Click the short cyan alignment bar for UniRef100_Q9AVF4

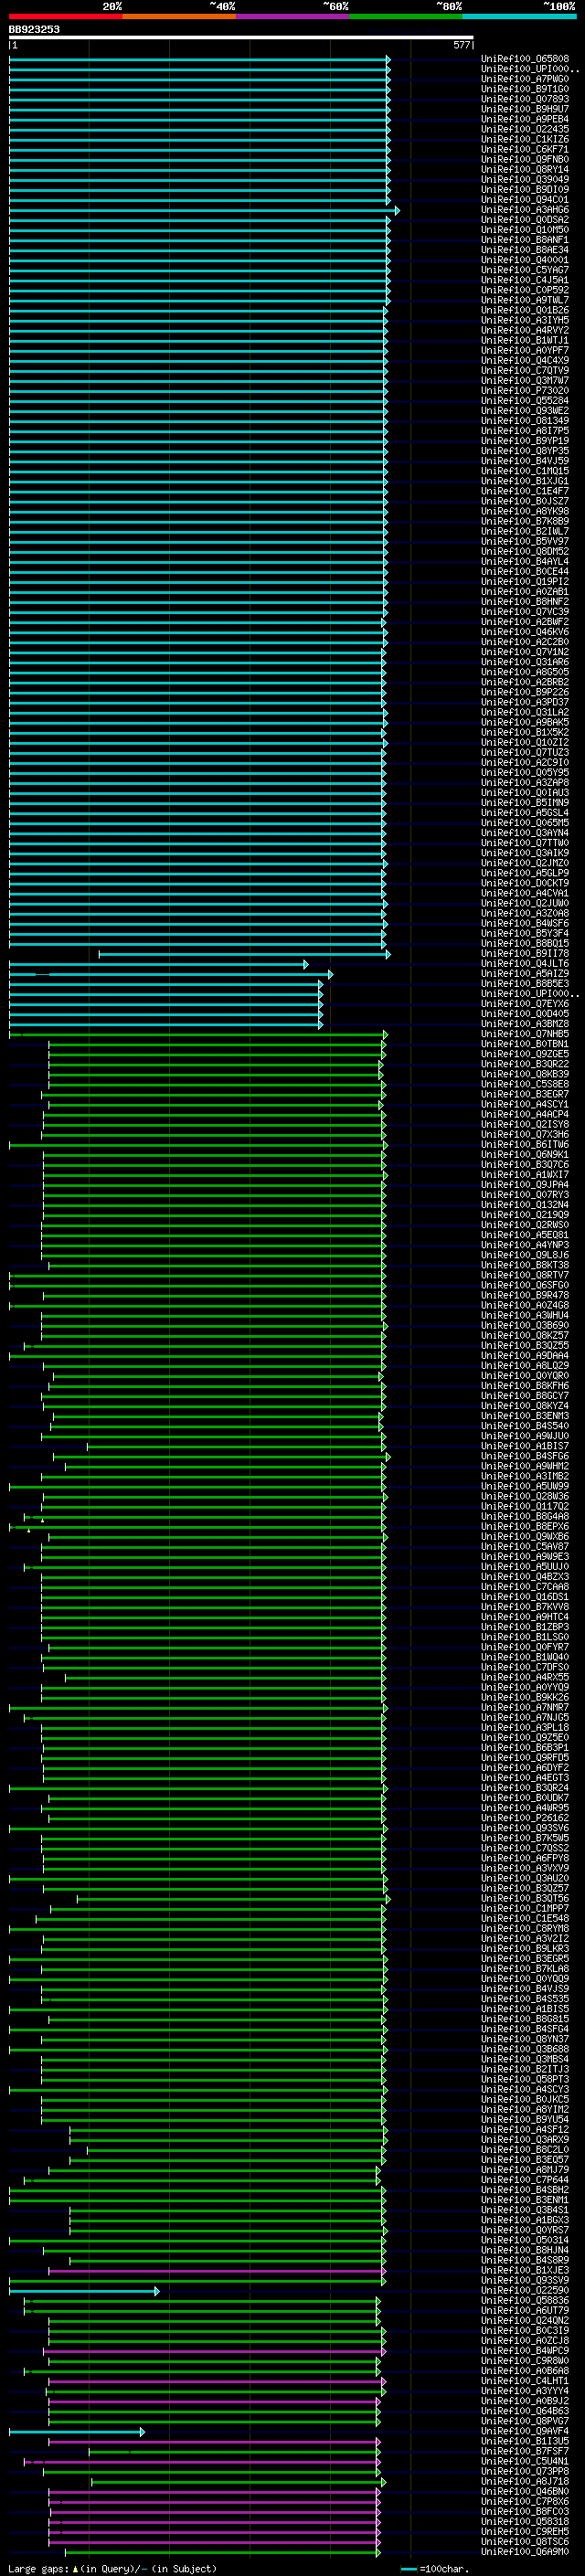(77, 2432)
